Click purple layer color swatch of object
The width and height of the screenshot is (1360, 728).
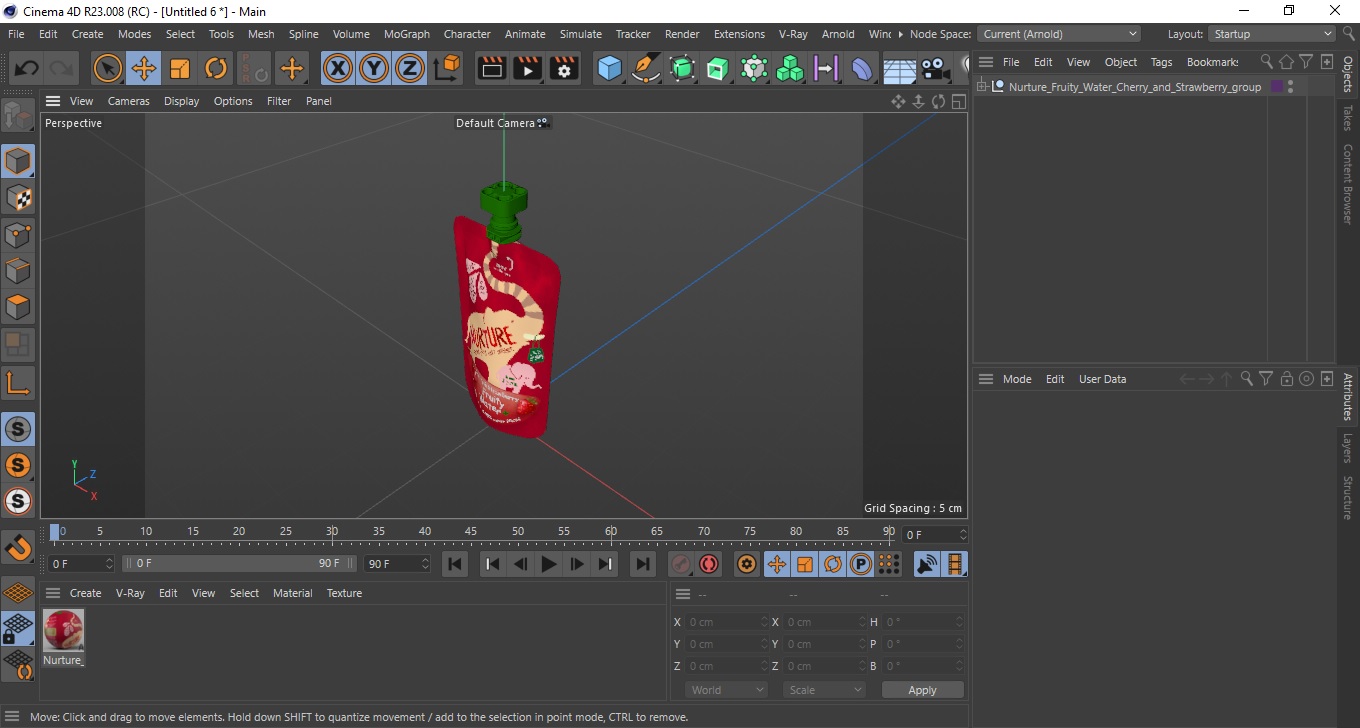tap(1277, 87)
